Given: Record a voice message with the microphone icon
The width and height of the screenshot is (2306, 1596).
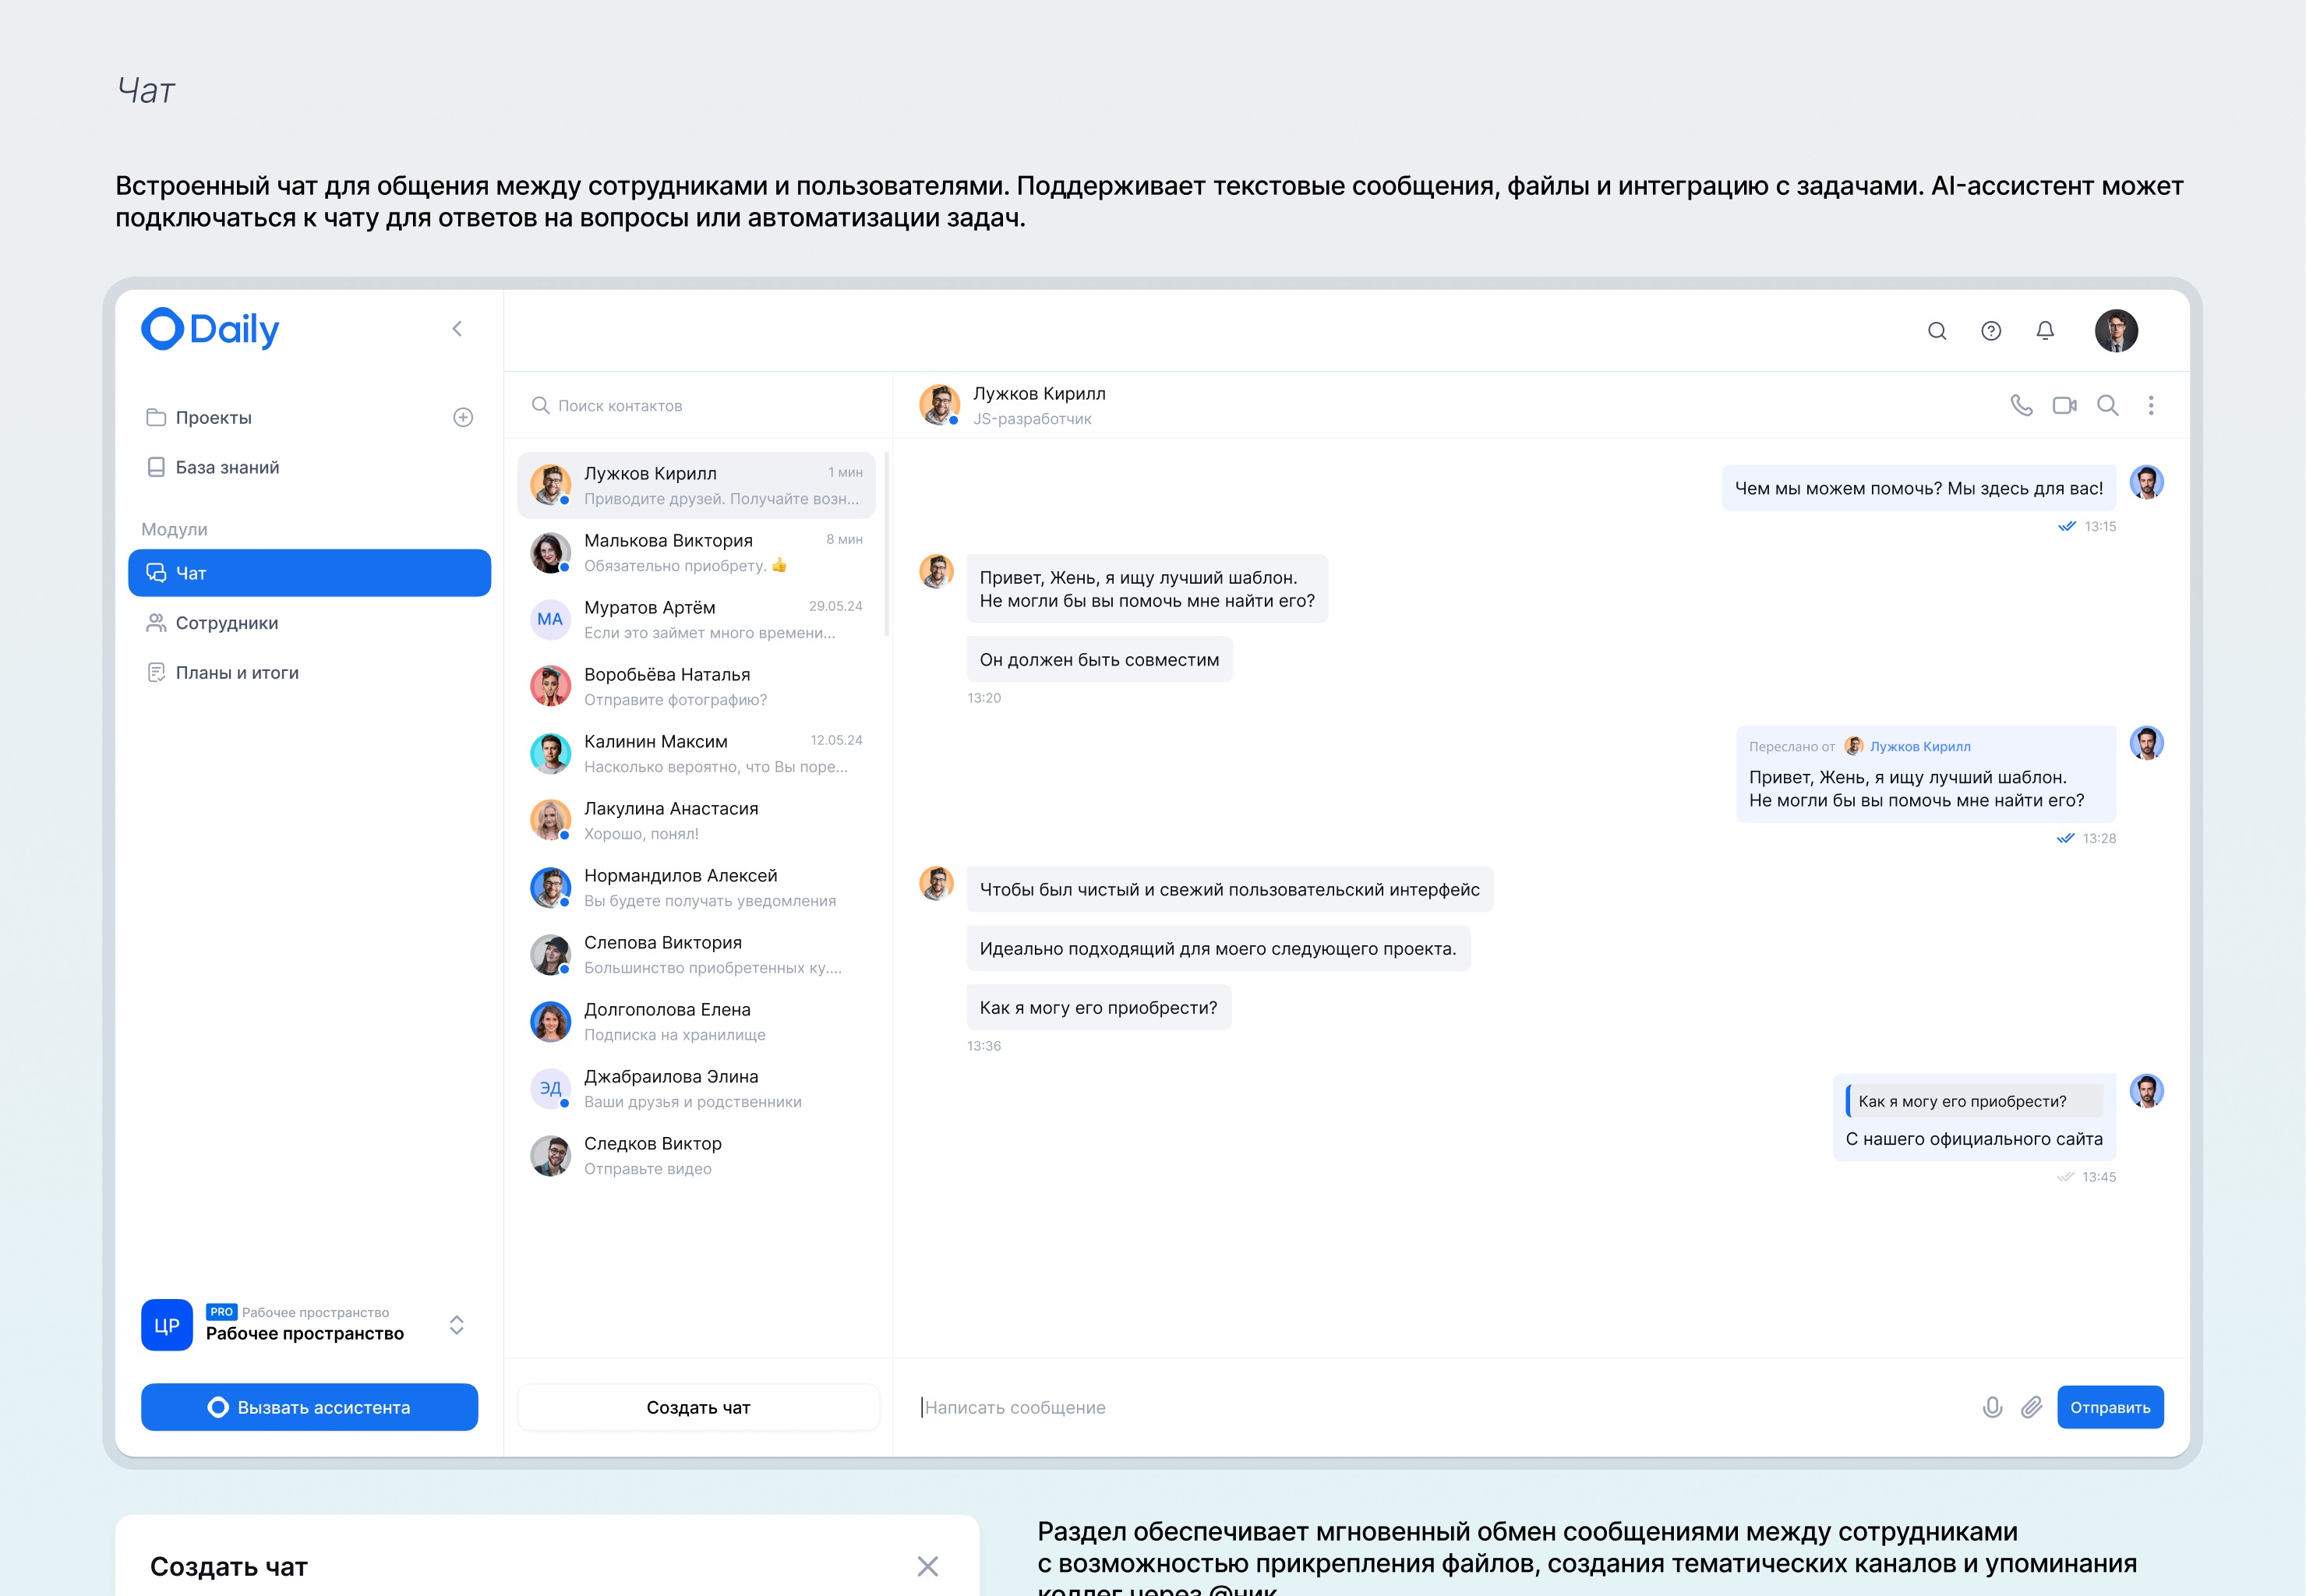Looking at the screenshot, I should pyautogui.click(x=1992, y=1407).
